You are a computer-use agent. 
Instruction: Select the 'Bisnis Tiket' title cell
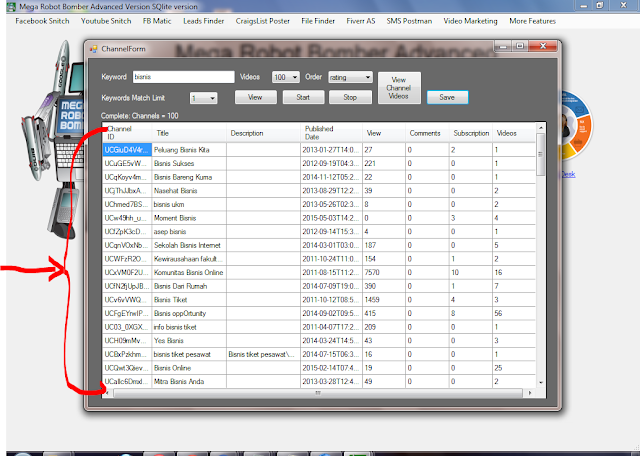pyautogui.click(x=189, y=300)
